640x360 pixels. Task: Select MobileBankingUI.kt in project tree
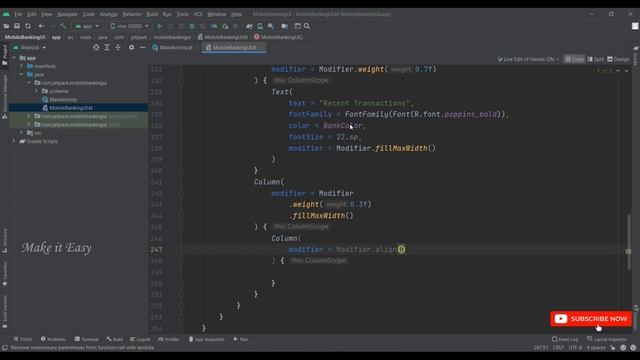(71, 108)
